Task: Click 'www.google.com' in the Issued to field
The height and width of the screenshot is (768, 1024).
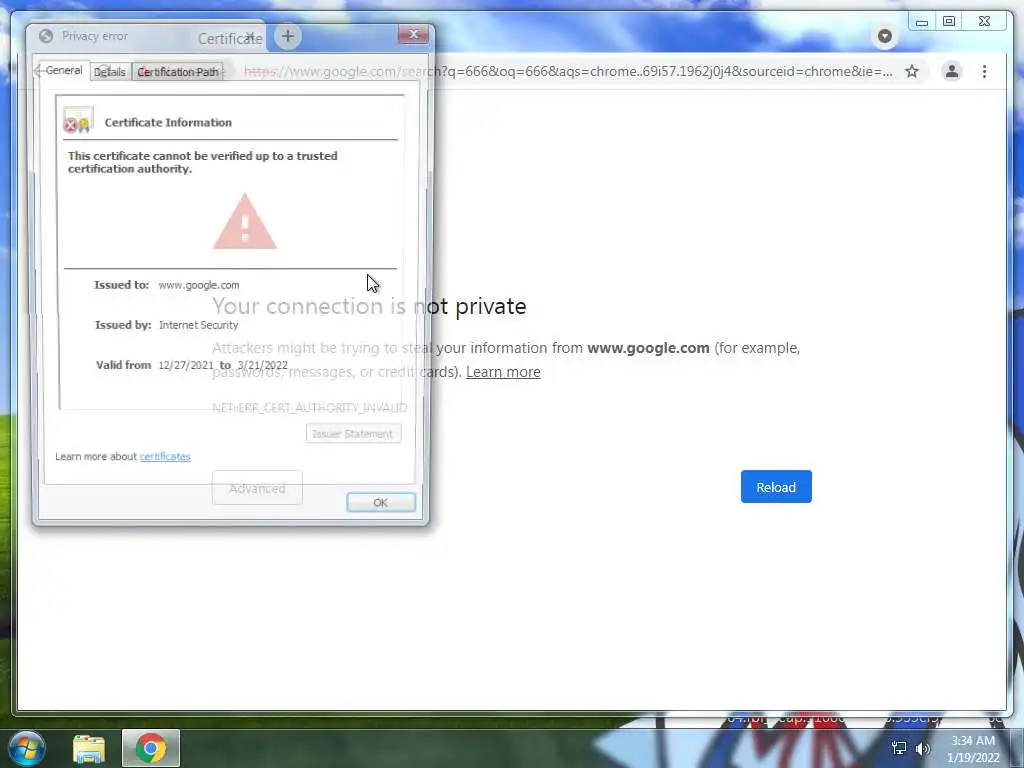Action: [x=199, y=285]
